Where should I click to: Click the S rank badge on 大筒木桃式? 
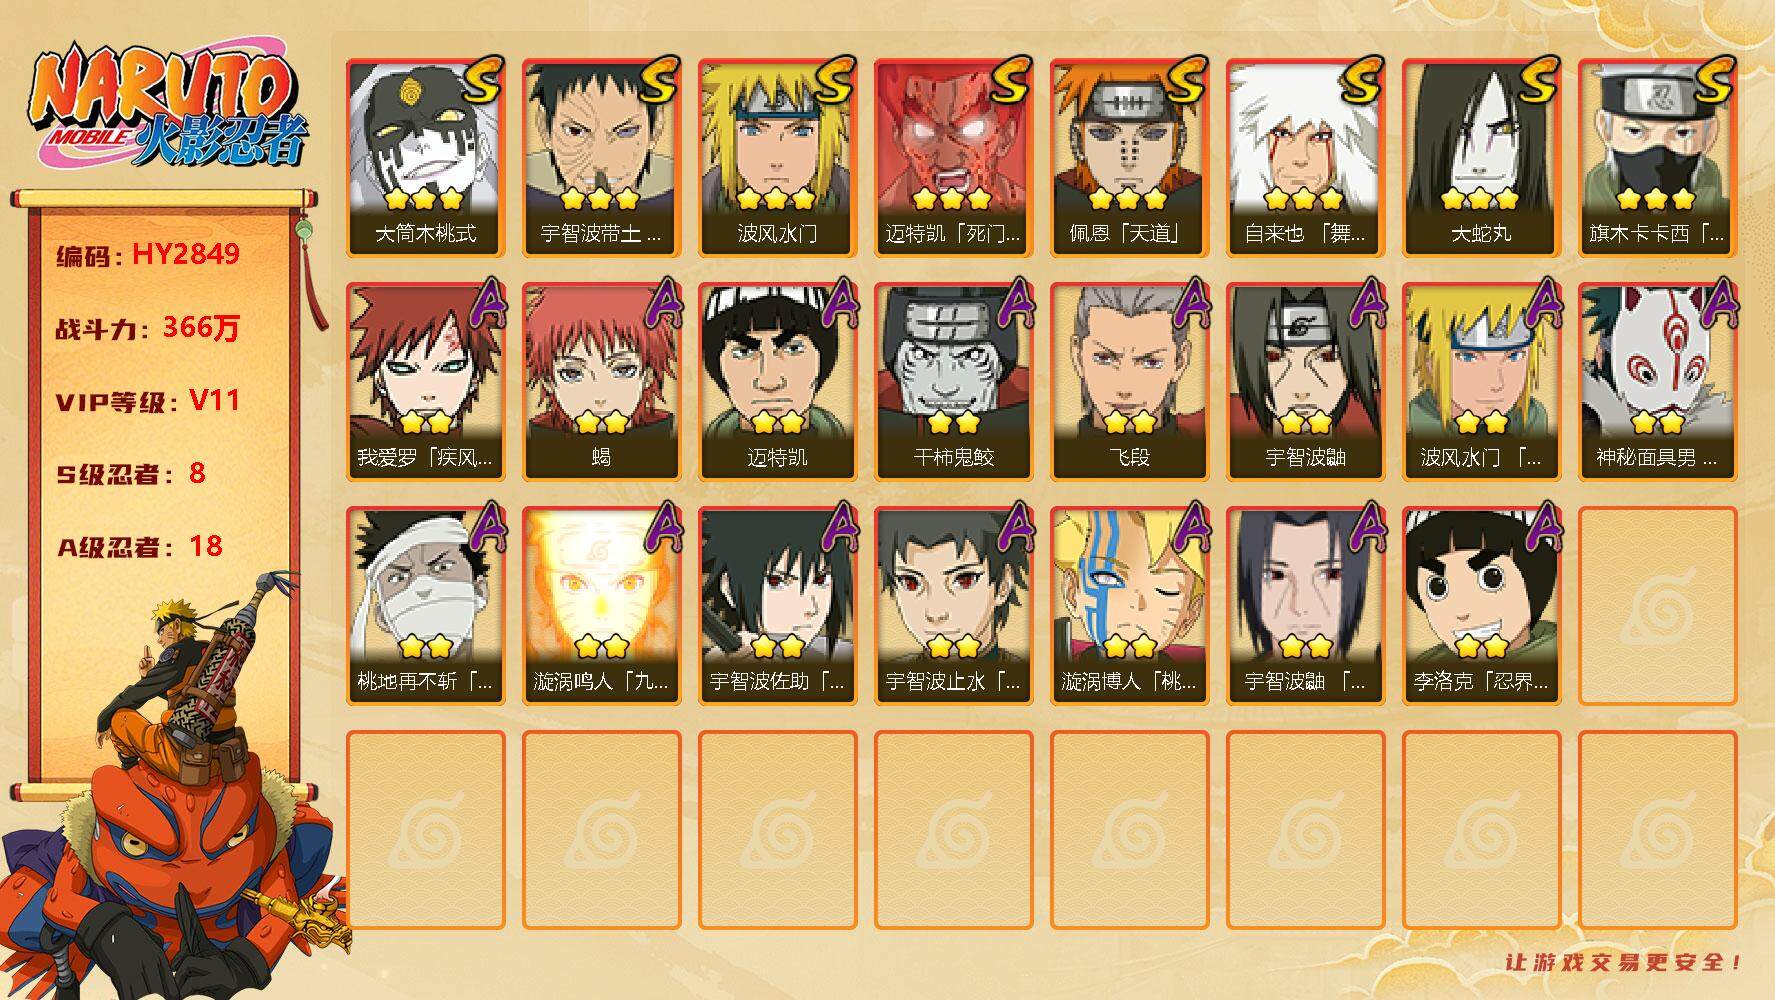coord(480,81)
